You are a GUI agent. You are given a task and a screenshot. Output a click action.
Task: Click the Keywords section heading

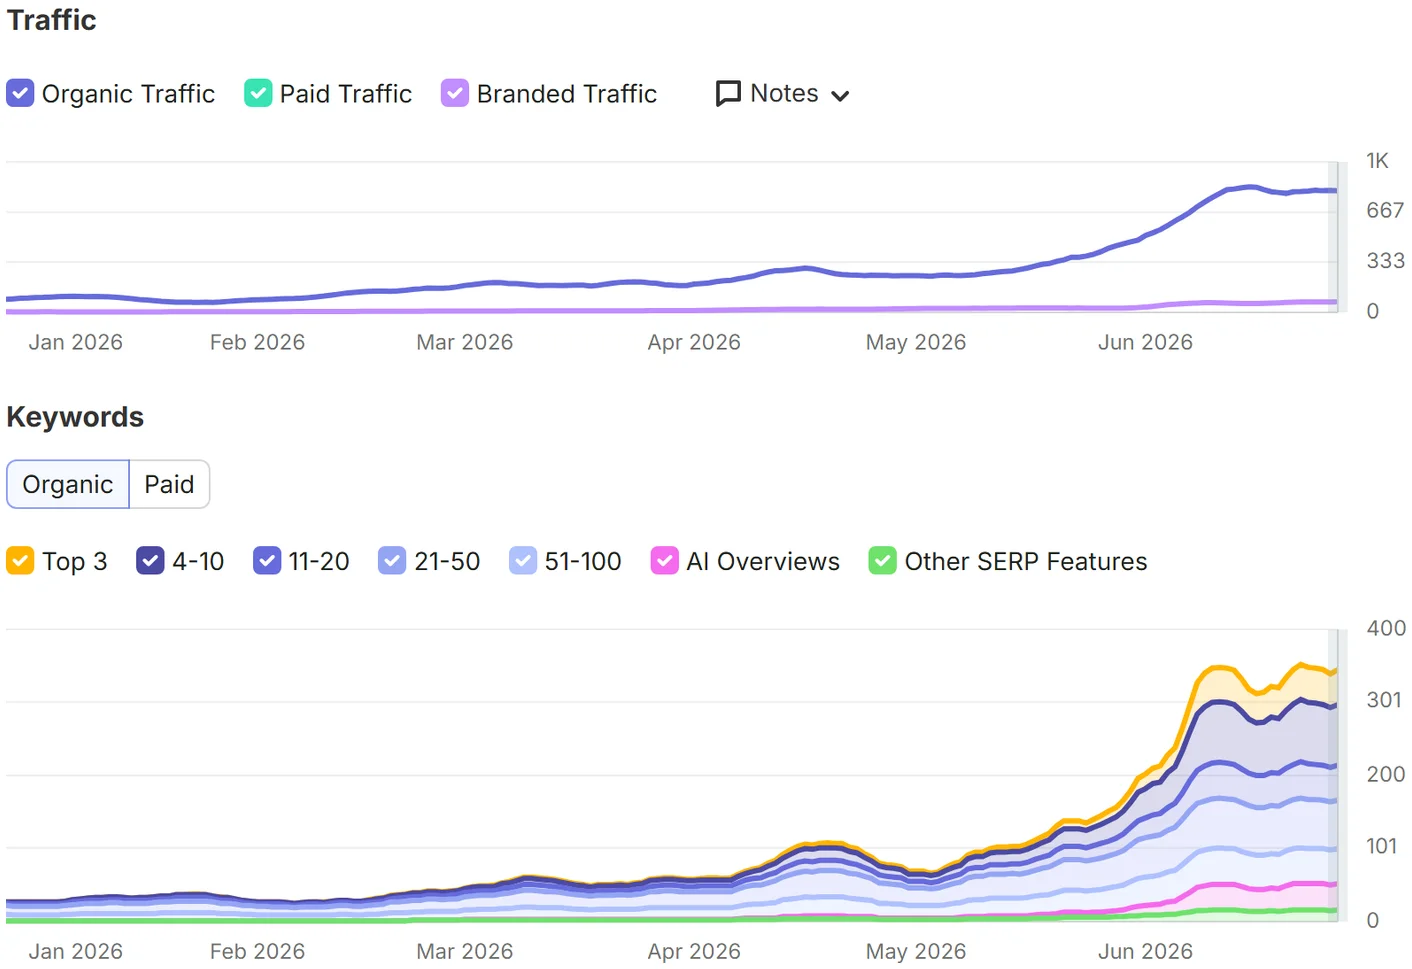[75, 417]
